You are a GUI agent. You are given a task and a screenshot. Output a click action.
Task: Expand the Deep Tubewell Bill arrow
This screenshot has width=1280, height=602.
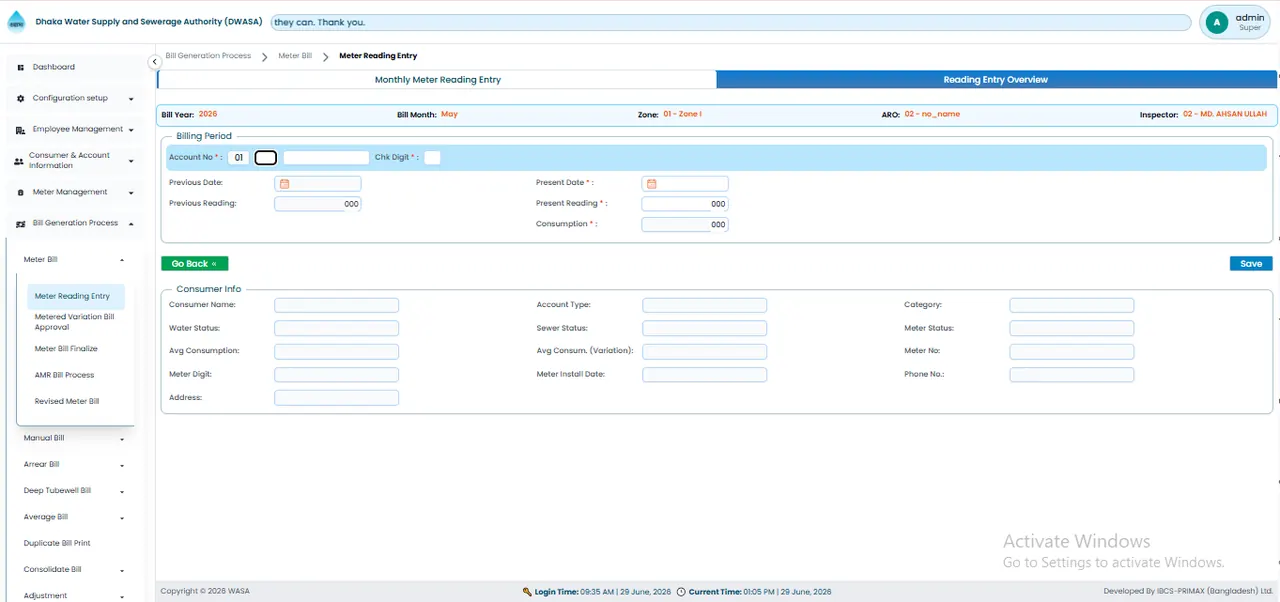(122, 492)
